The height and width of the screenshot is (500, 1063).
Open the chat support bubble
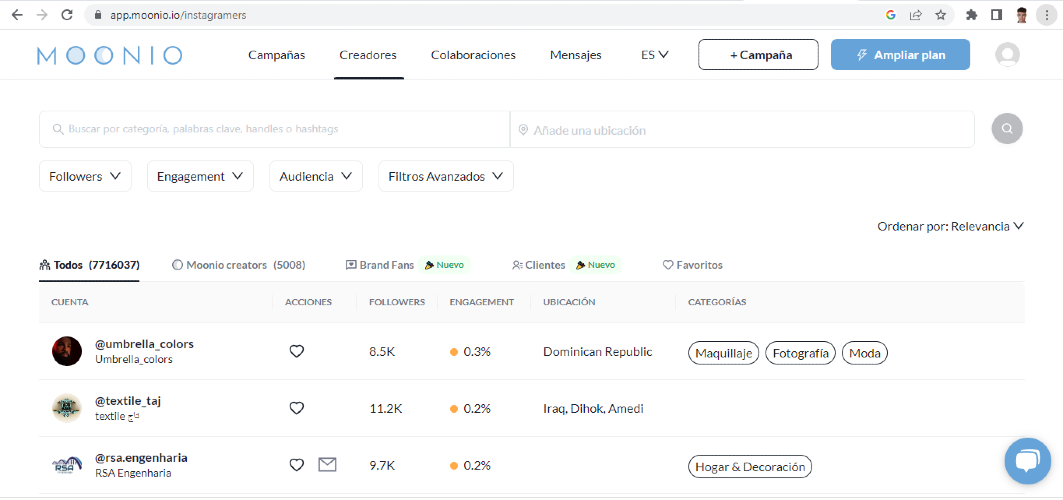point(1028,461)
